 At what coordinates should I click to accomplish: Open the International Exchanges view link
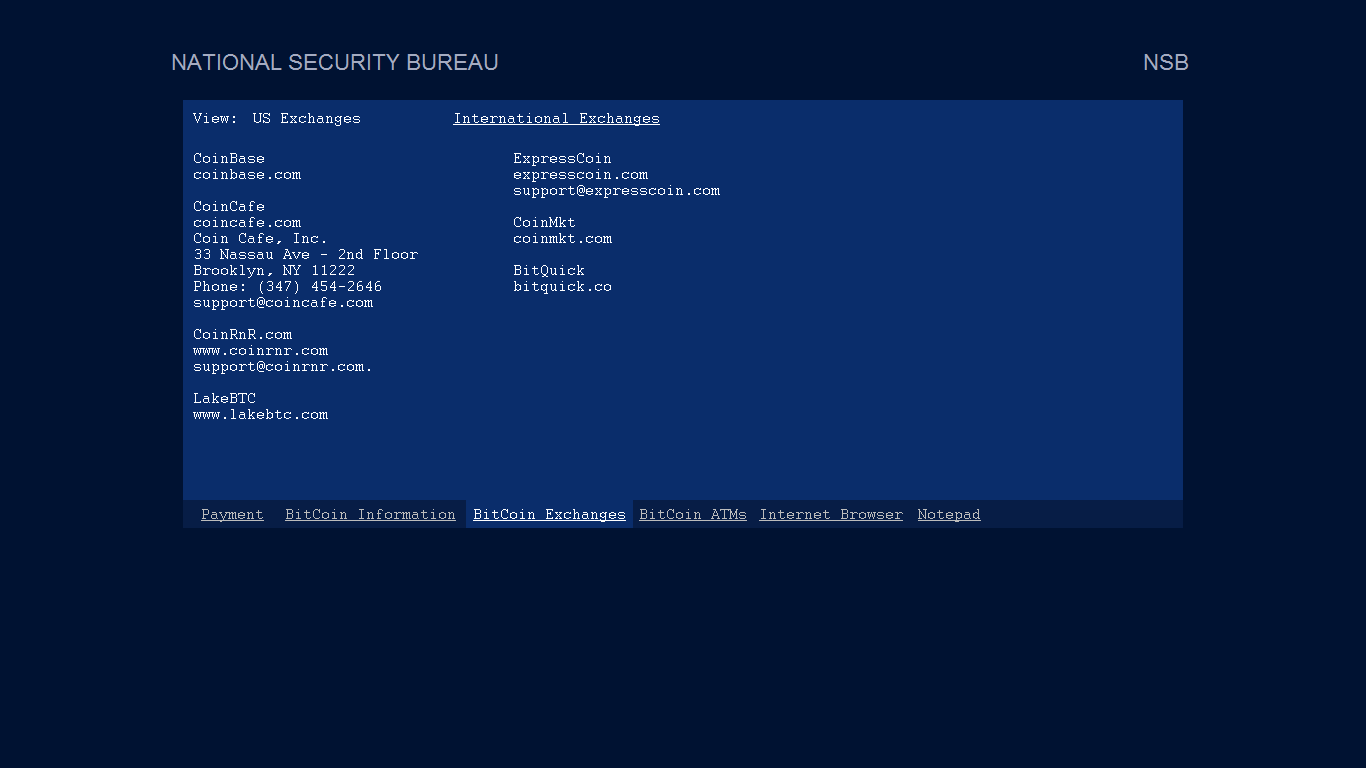click(556, 119)
